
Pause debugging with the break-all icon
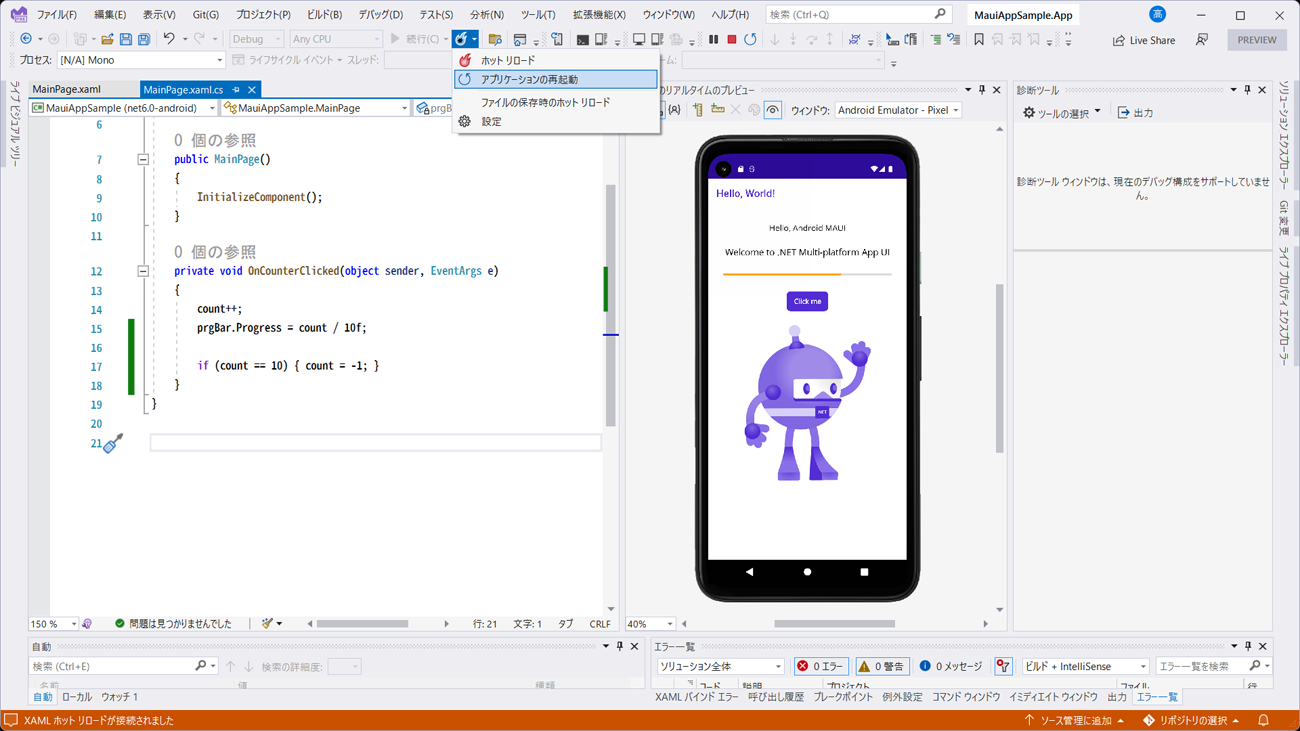713,39
